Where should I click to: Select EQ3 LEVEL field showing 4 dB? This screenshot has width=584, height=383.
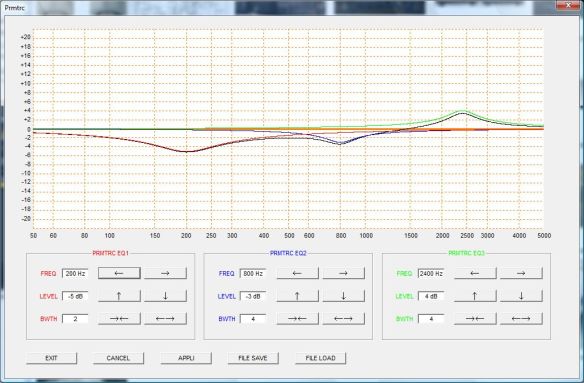click(431, 297)
